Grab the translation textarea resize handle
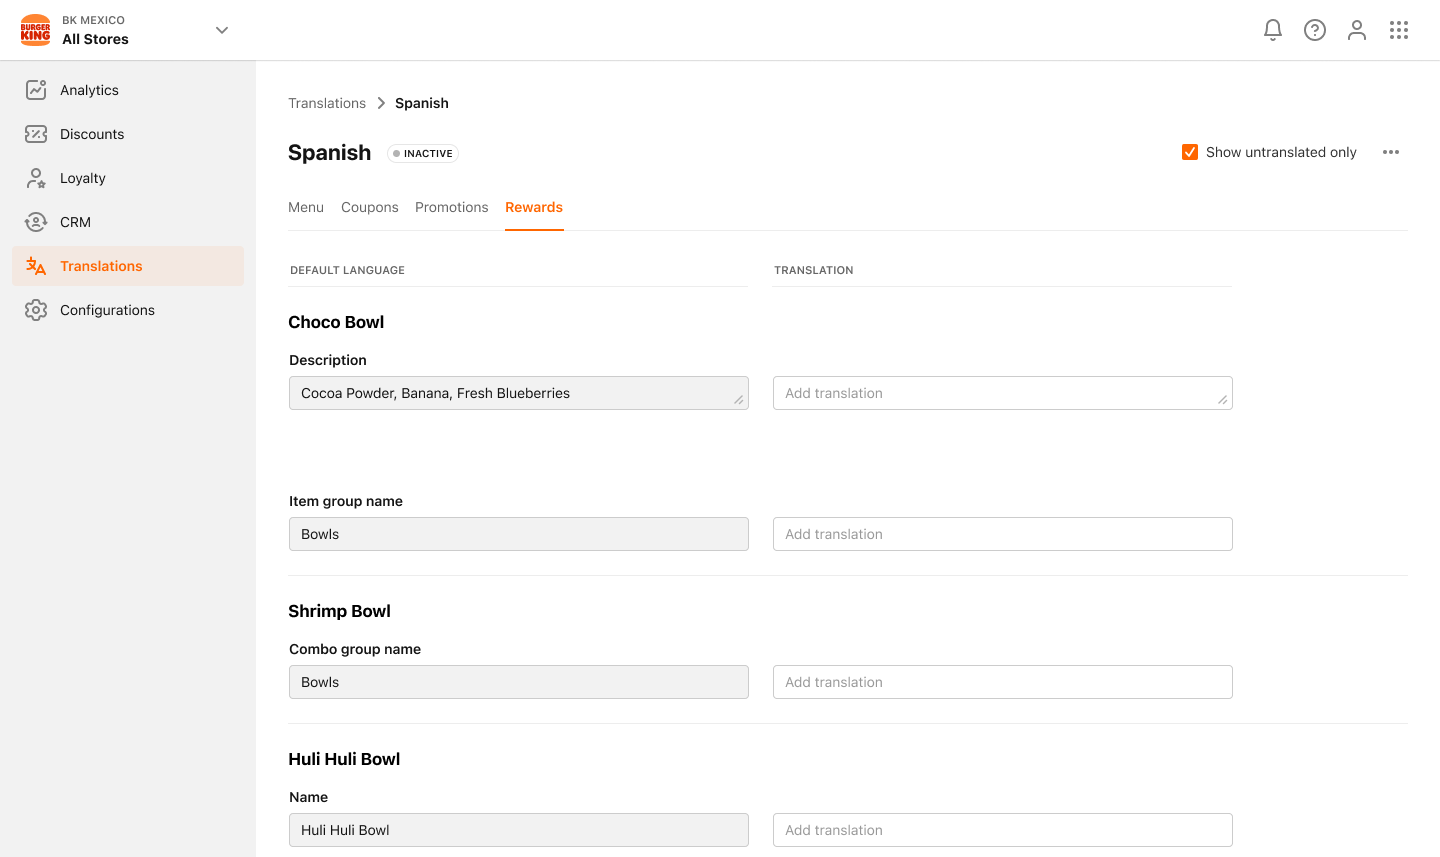This screenshot has width=1440, height=857. pos(1223,400)
